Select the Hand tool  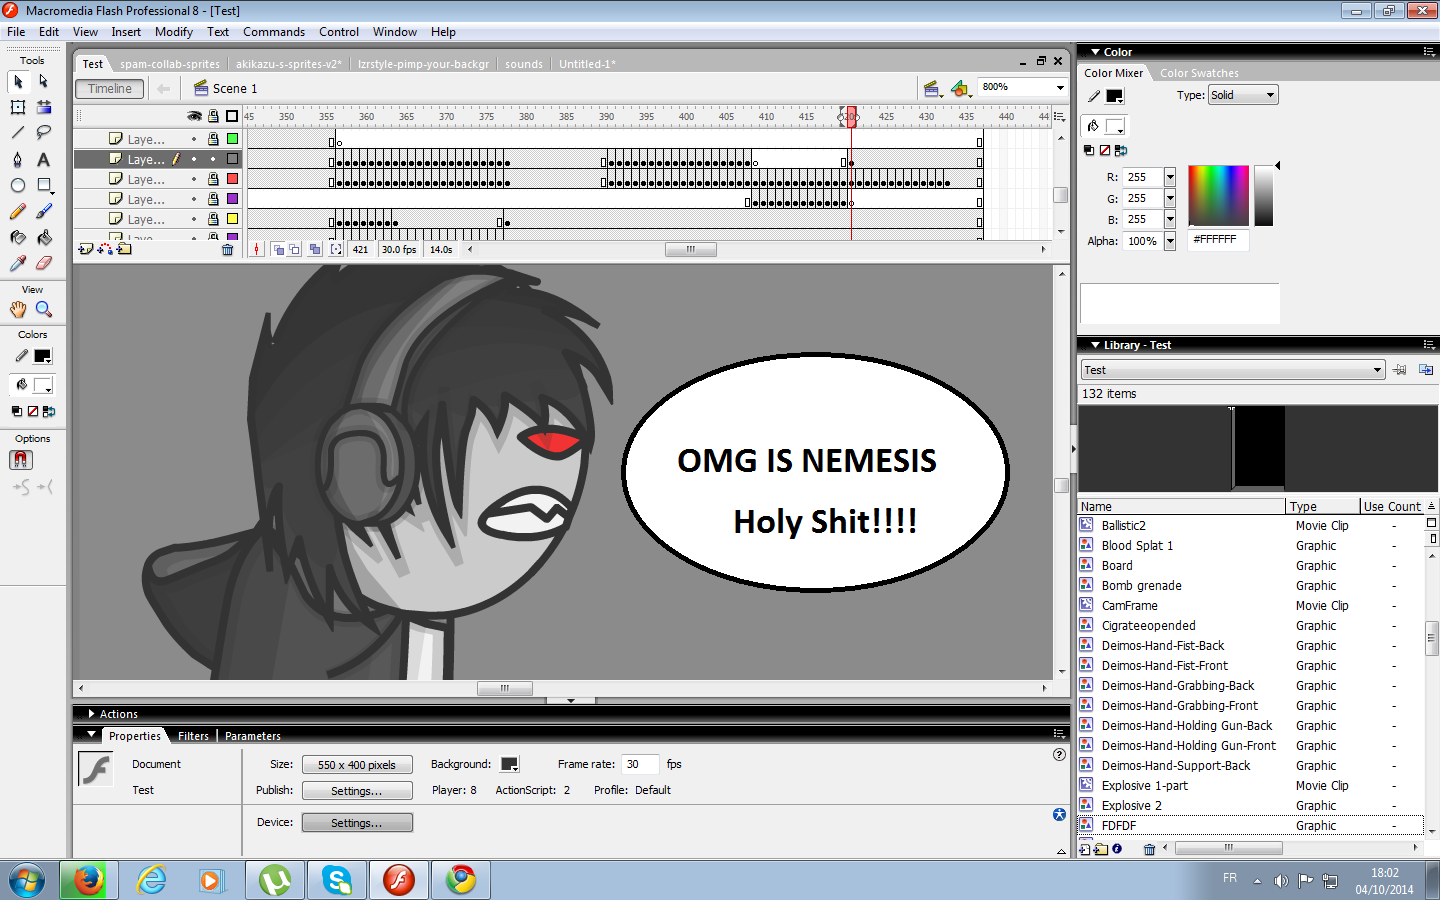click(18, 309)
